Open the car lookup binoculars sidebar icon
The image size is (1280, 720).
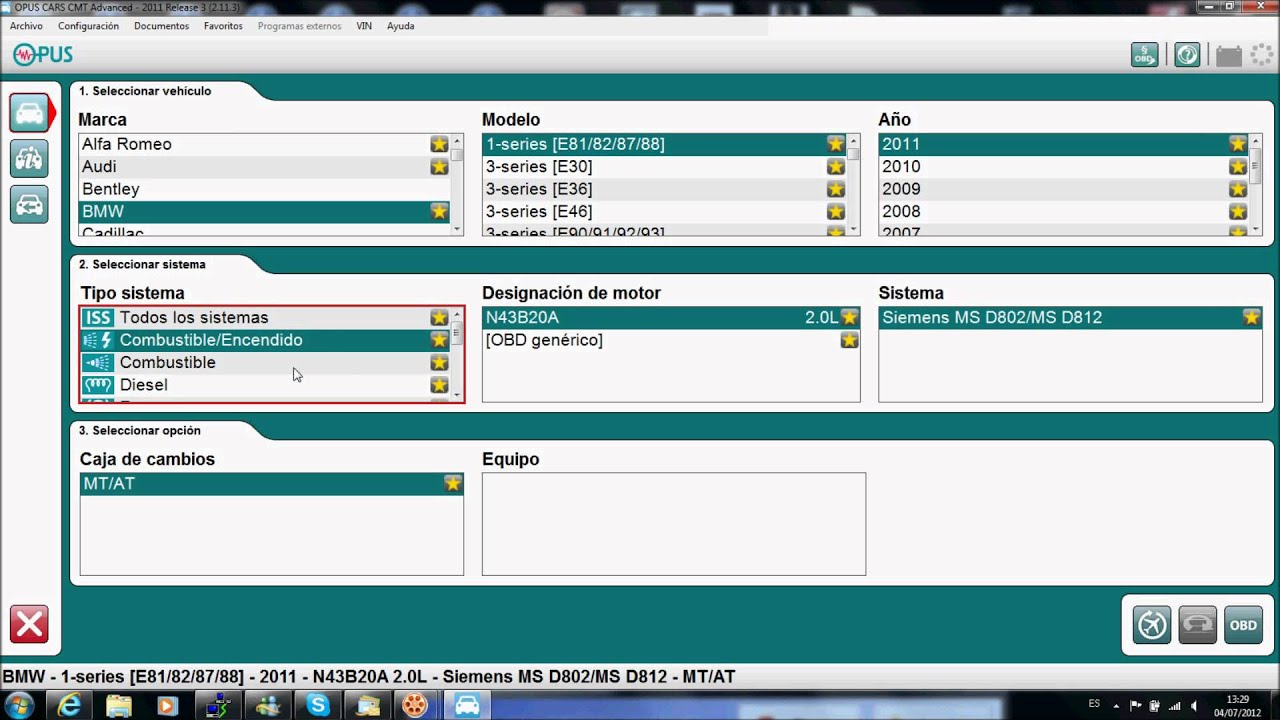click(x=29, y=159)
